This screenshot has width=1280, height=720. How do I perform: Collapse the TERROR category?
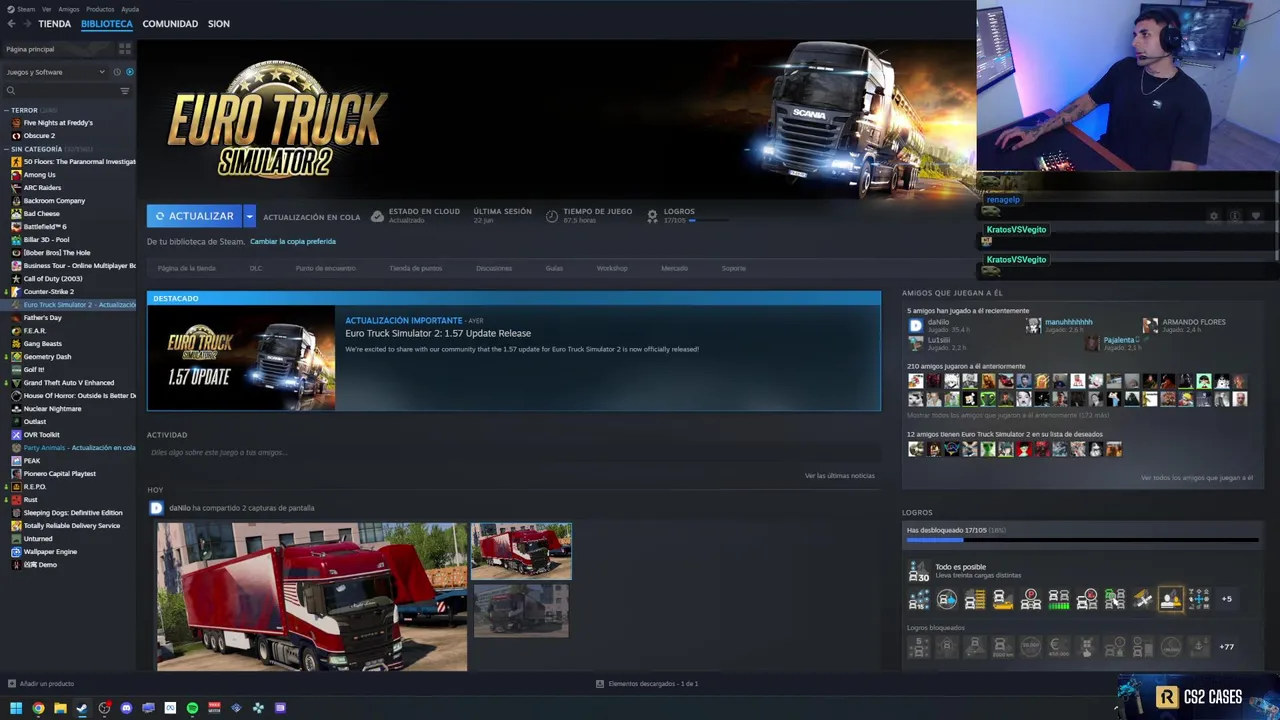[6, 110]
